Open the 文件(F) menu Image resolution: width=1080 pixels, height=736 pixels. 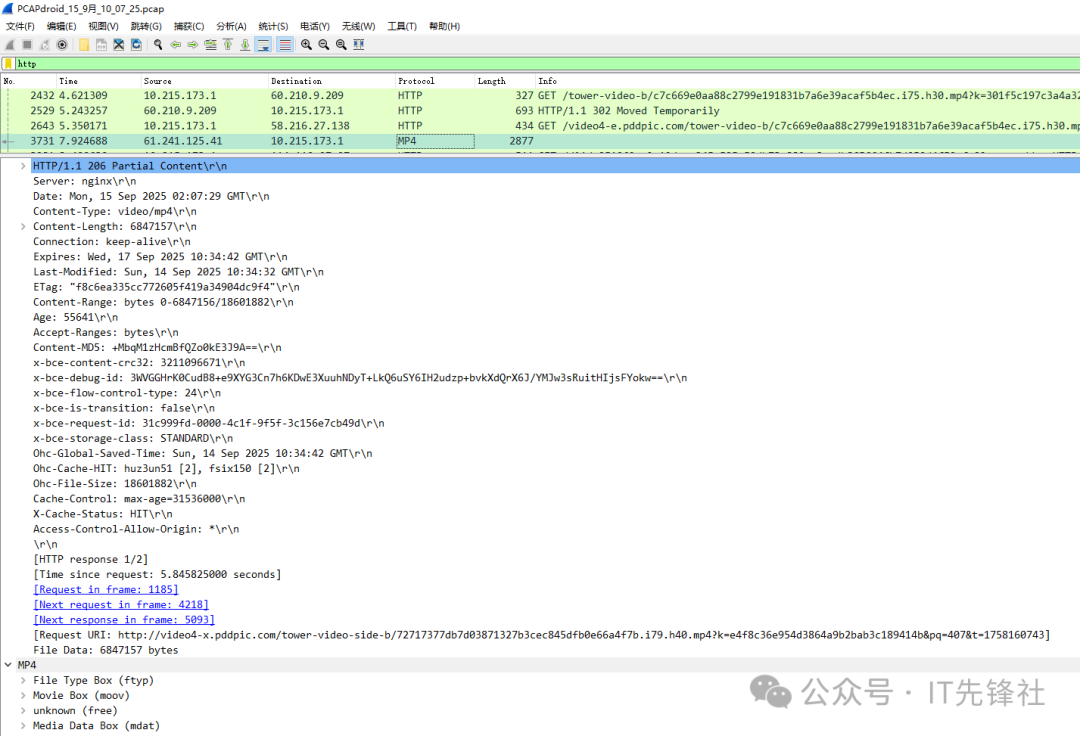pyautogui.click(x=20, y=26)
